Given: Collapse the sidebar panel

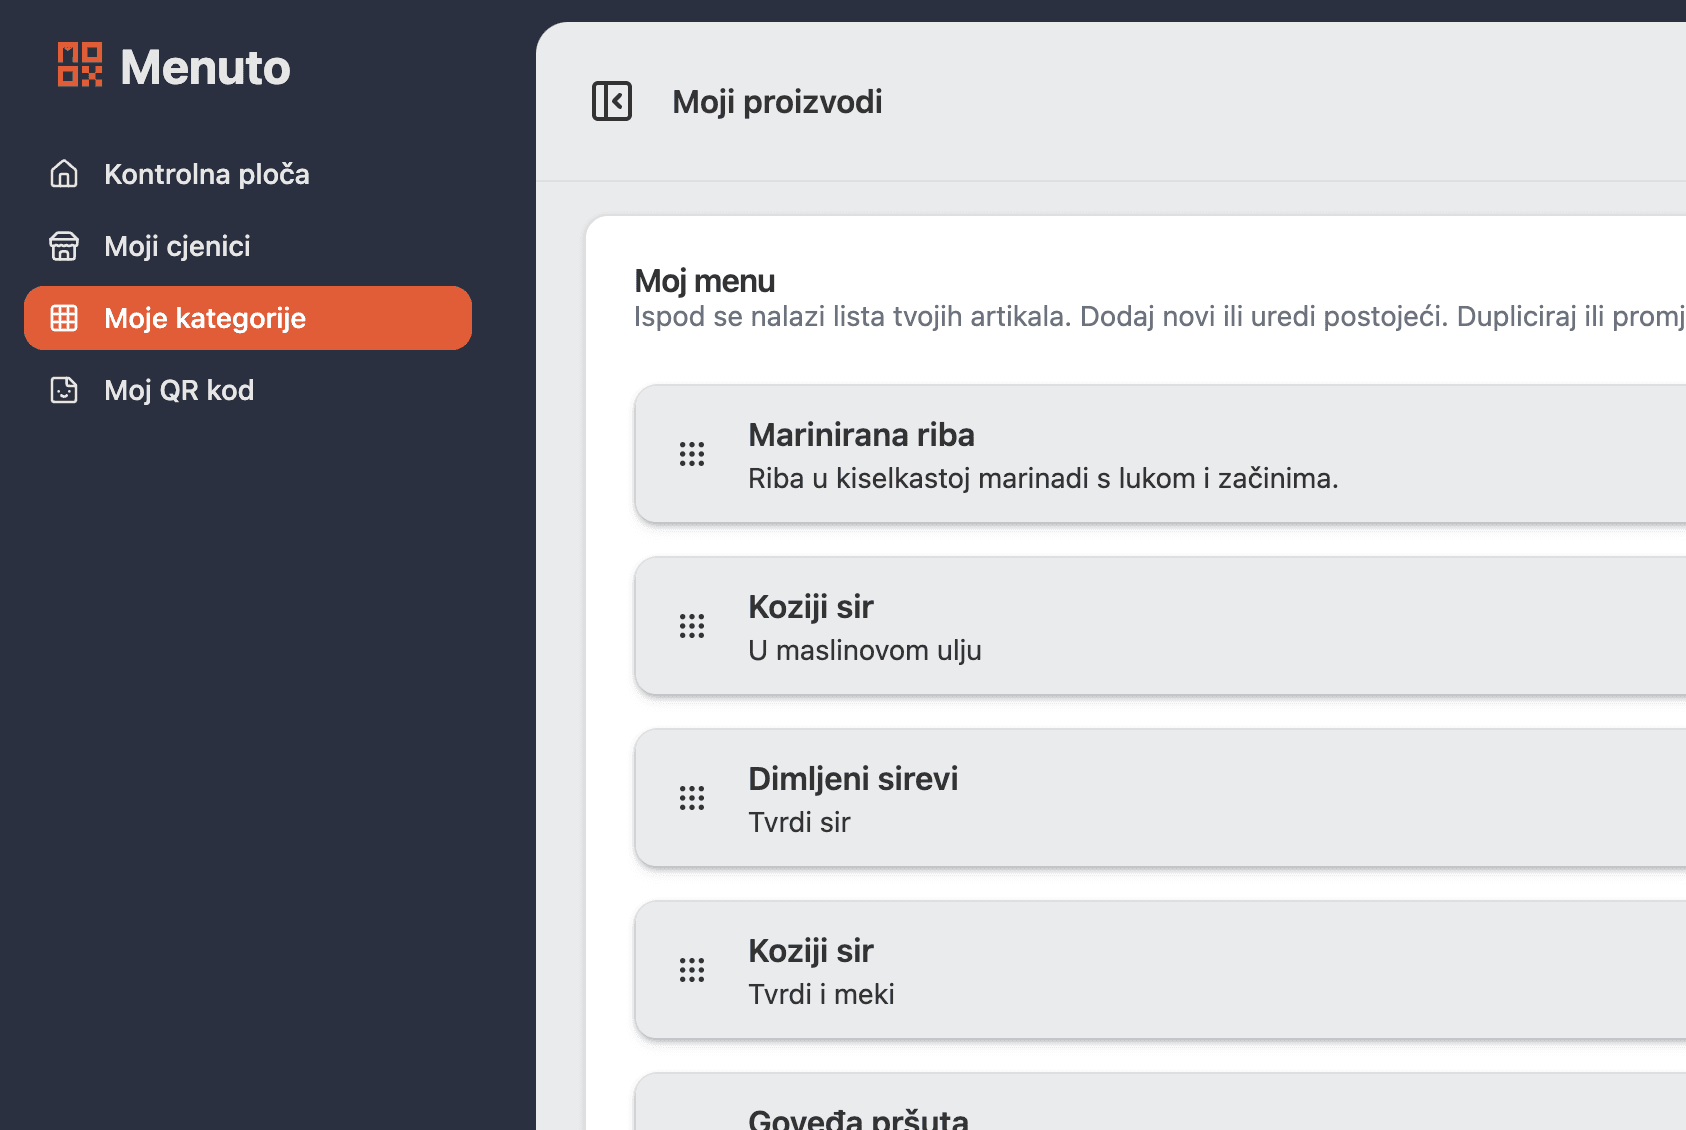Looking at the screenshot, I should 612,101.
